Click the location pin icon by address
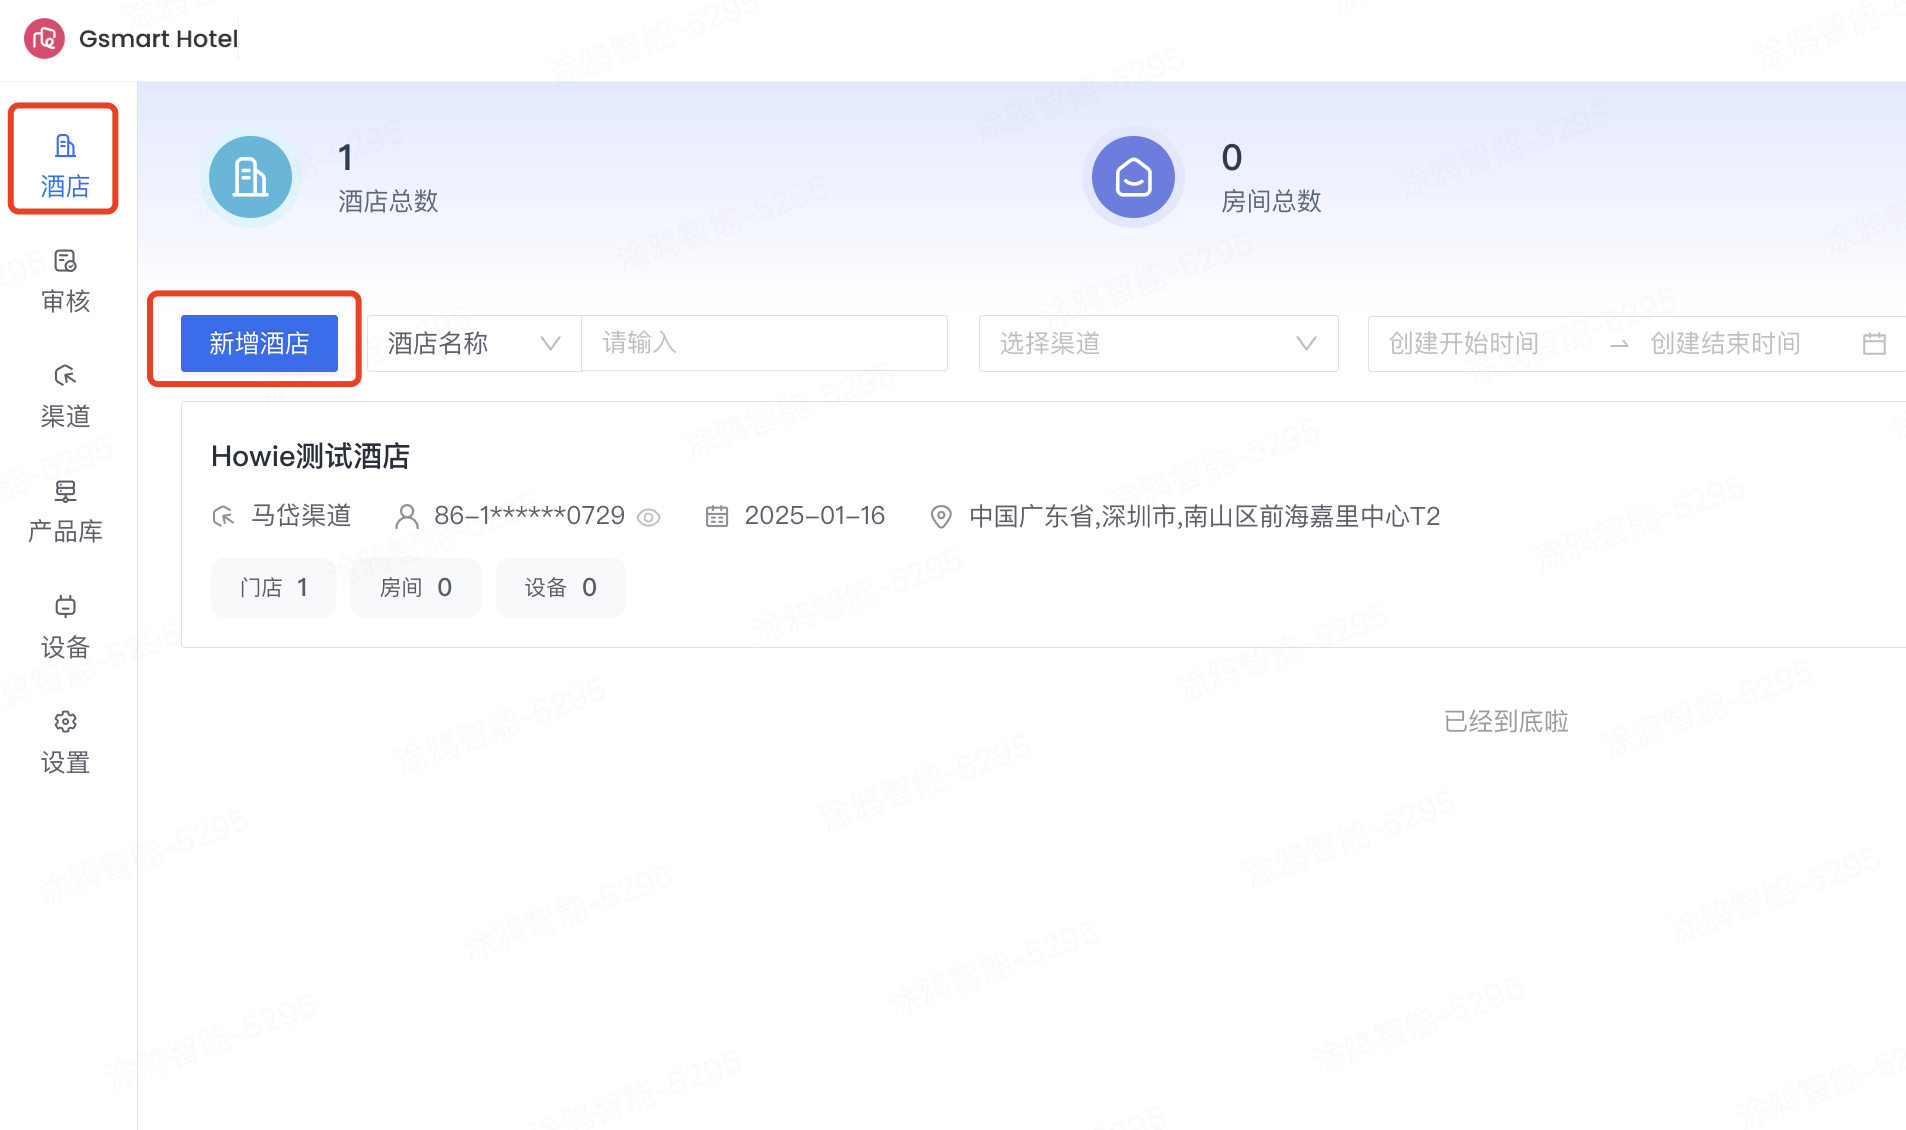 (x=941, y=516)
